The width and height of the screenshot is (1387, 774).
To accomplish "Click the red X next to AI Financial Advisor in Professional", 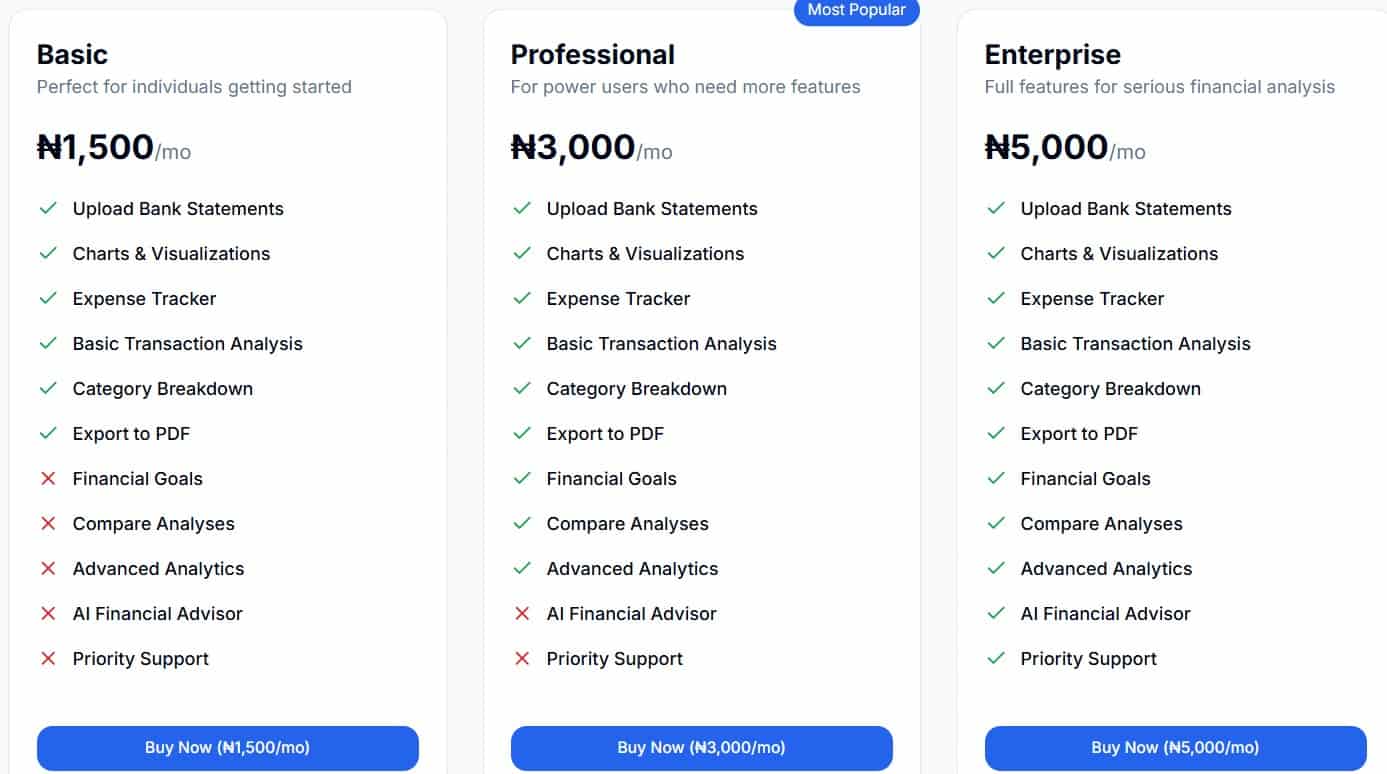I will click(522, 613).
